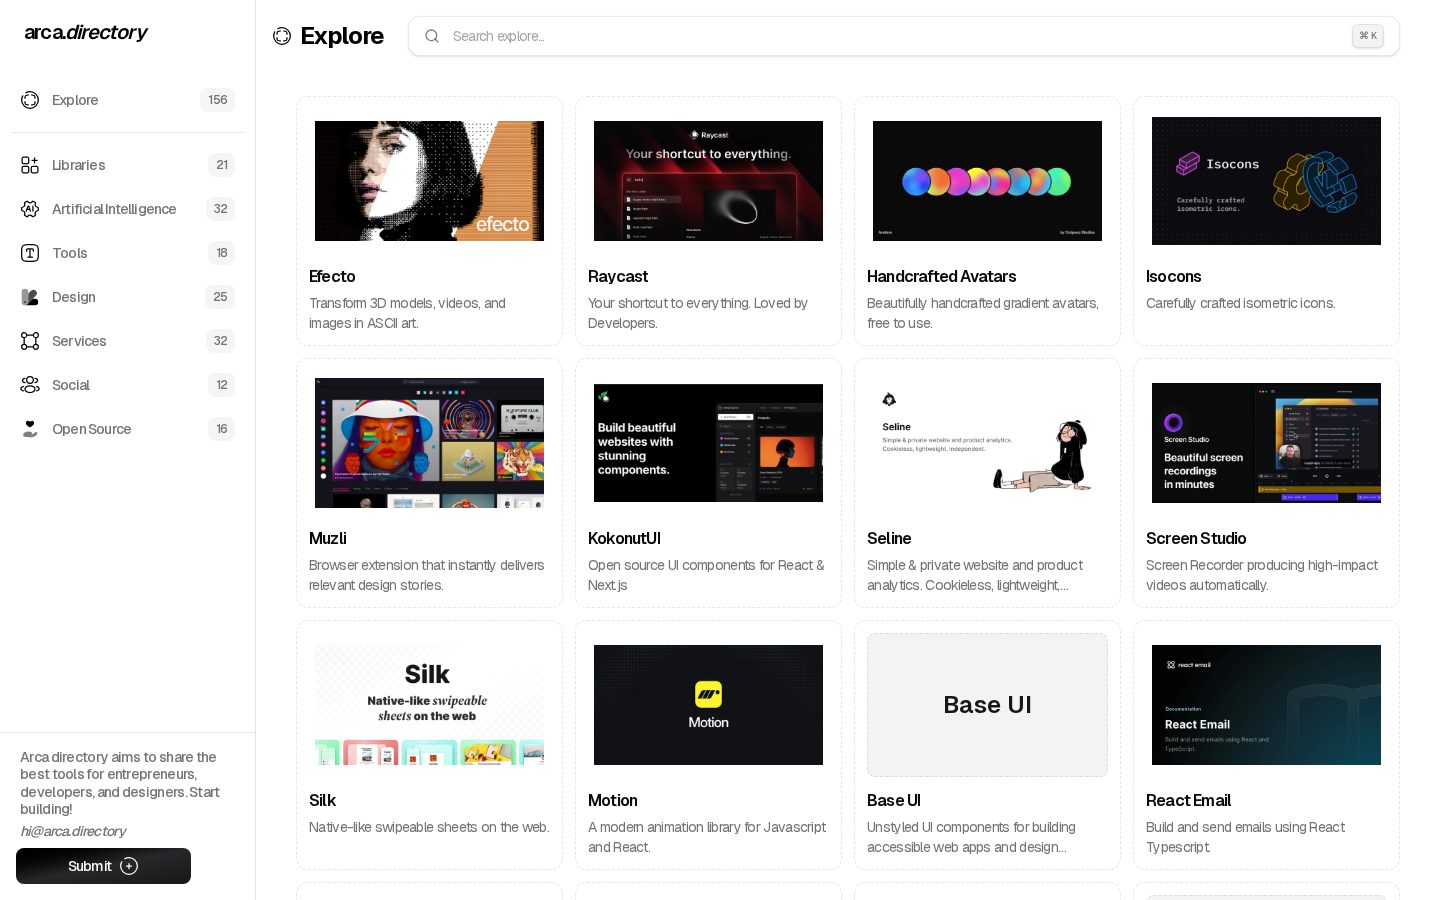Click the Libraries count badge 21
Viewport: 1440px width, 900px height.
(221, 165)
